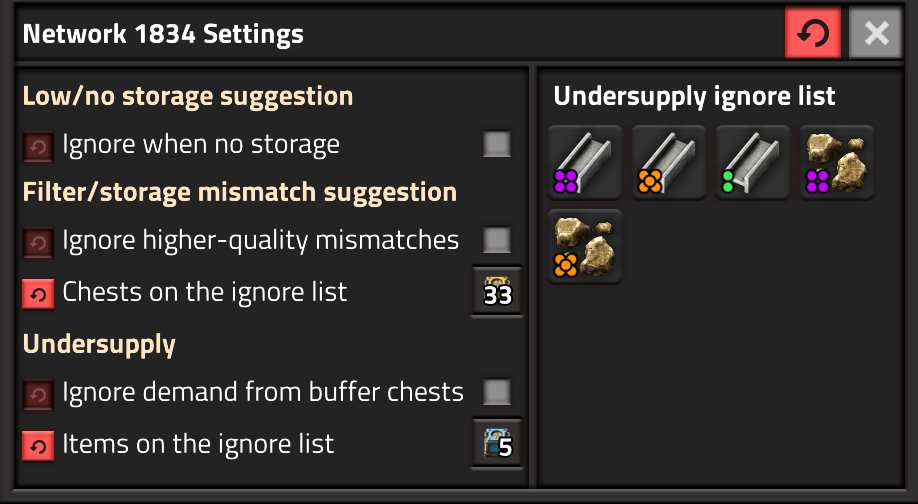Select the epic-quality stone icon

coord(837,162)
